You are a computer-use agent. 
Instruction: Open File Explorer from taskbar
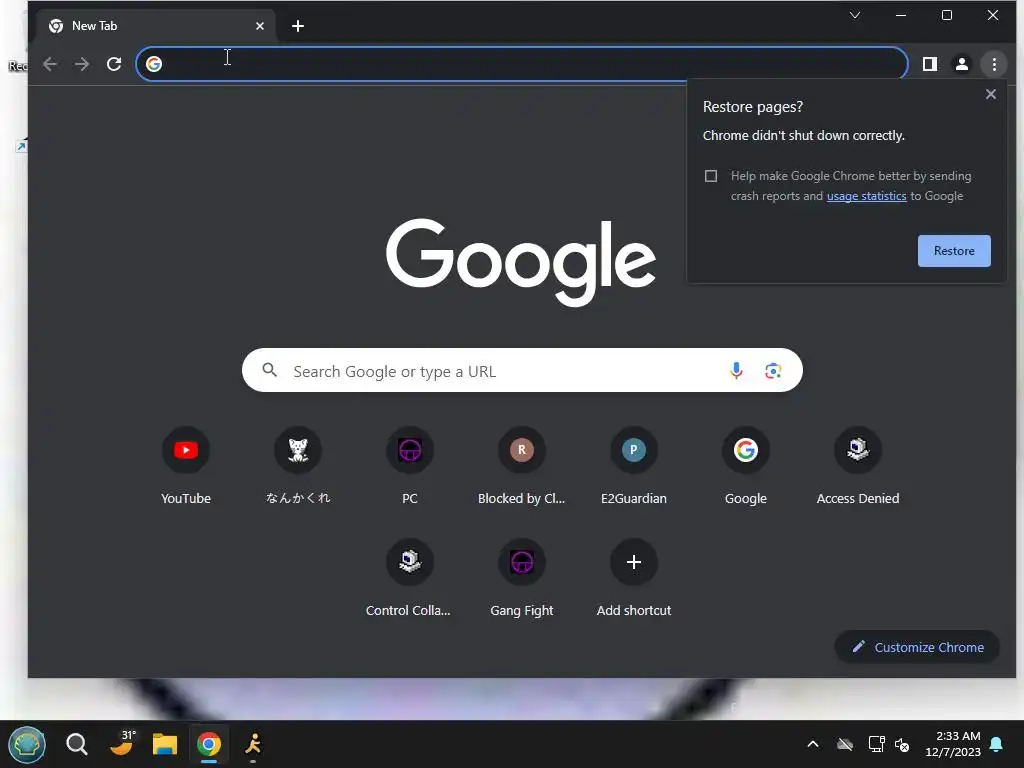[x=165, y=744]
